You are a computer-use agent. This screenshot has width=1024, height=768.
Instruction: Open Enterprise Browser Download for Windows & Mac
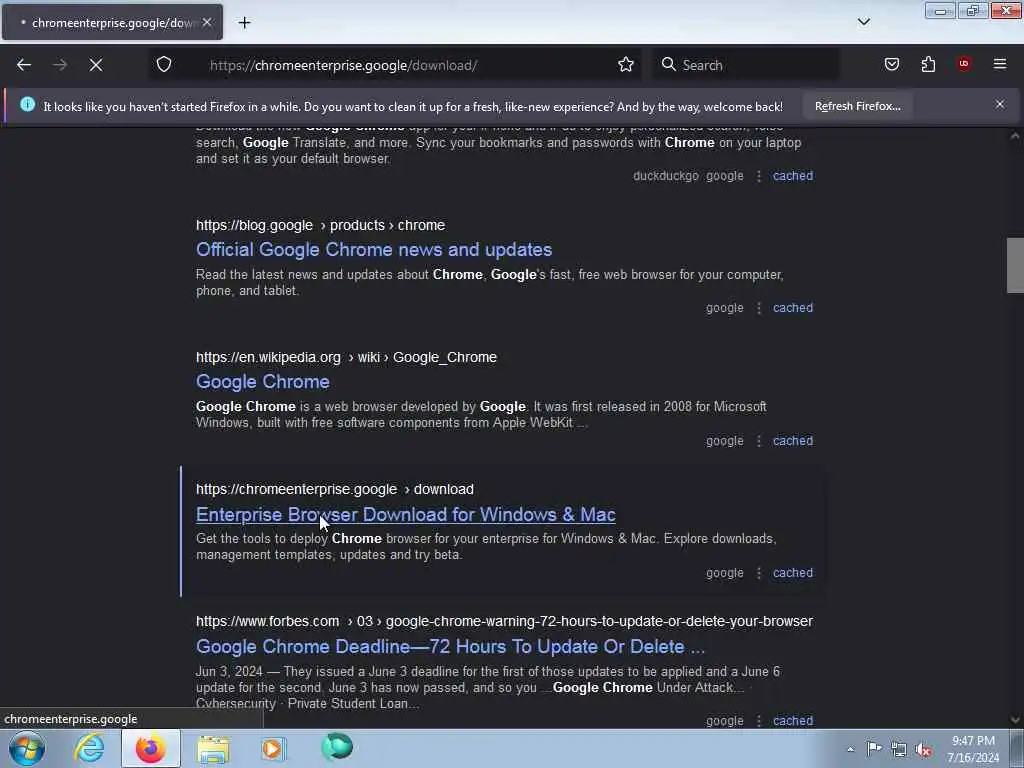[x=406, y=515]
